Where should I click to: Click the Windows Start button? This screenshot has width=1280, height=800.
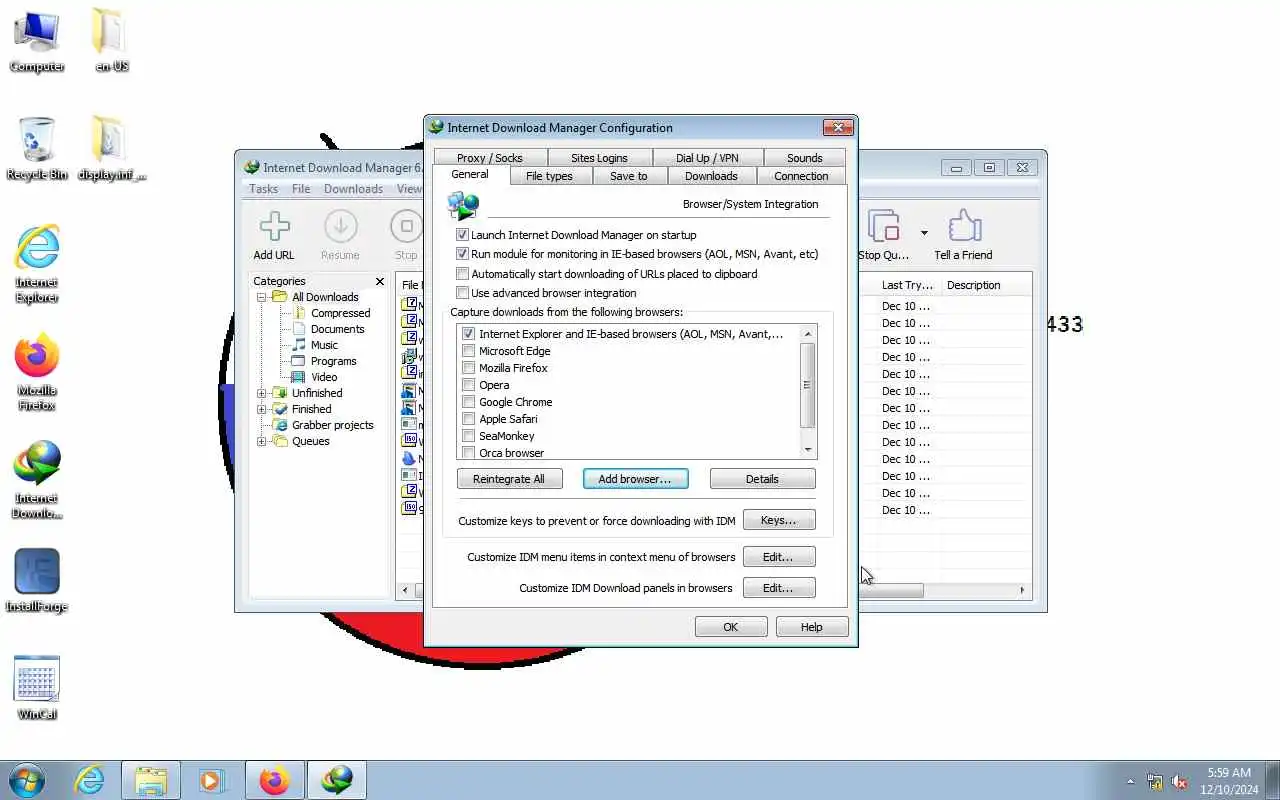27,780
